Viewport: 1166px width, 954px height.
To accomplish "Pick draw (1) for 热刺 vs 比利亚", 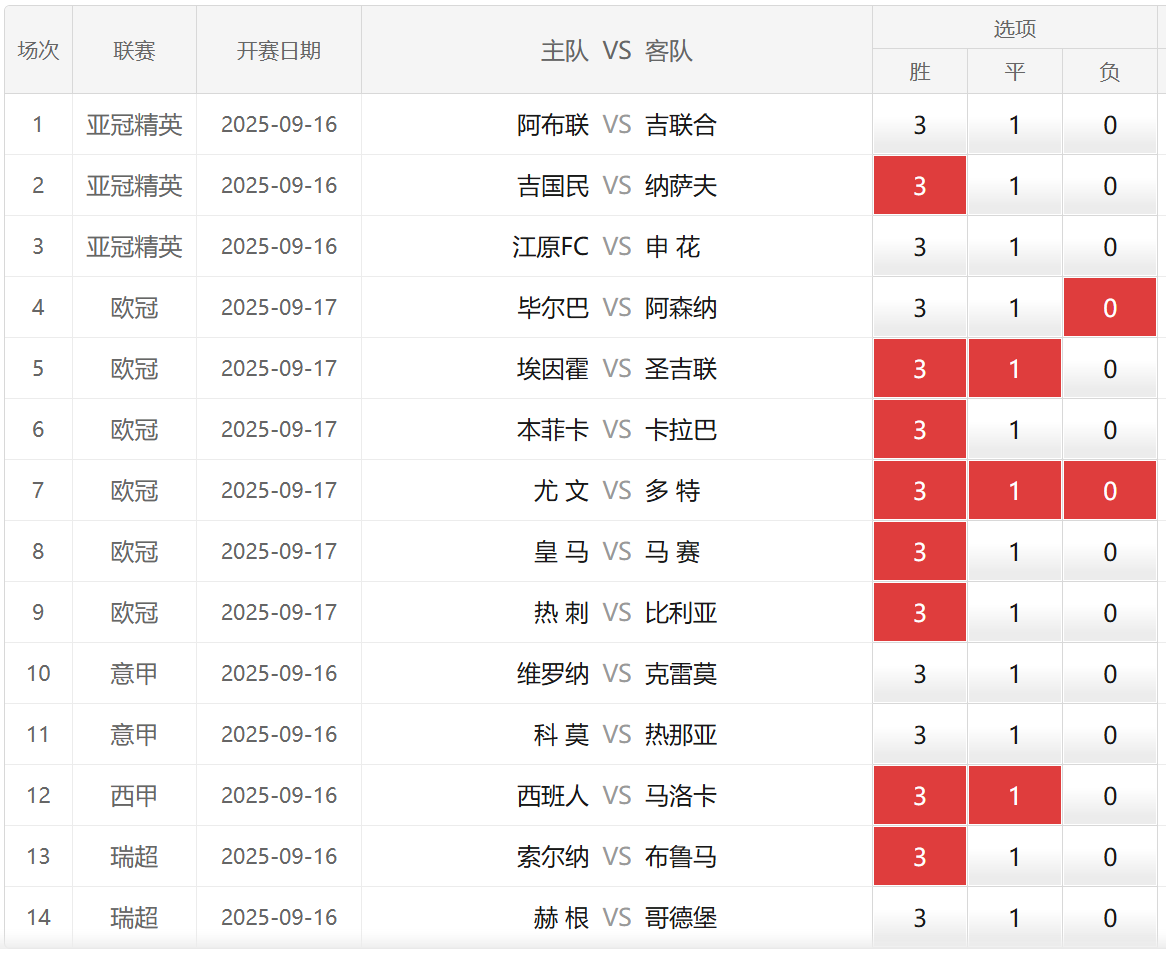I will coord(1015,613).
